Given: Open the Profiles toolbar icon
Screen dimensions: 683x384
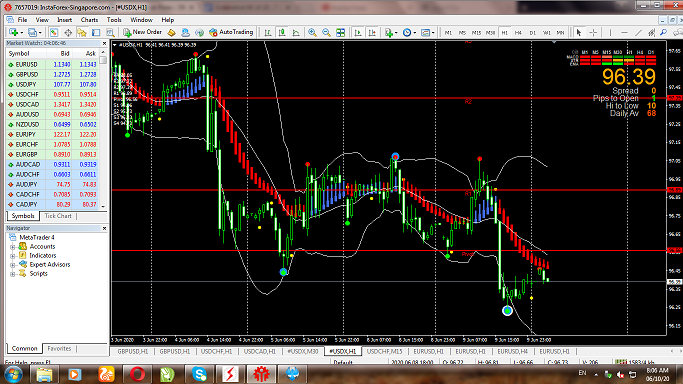Looking at the screenshot, I should [32, 32].
